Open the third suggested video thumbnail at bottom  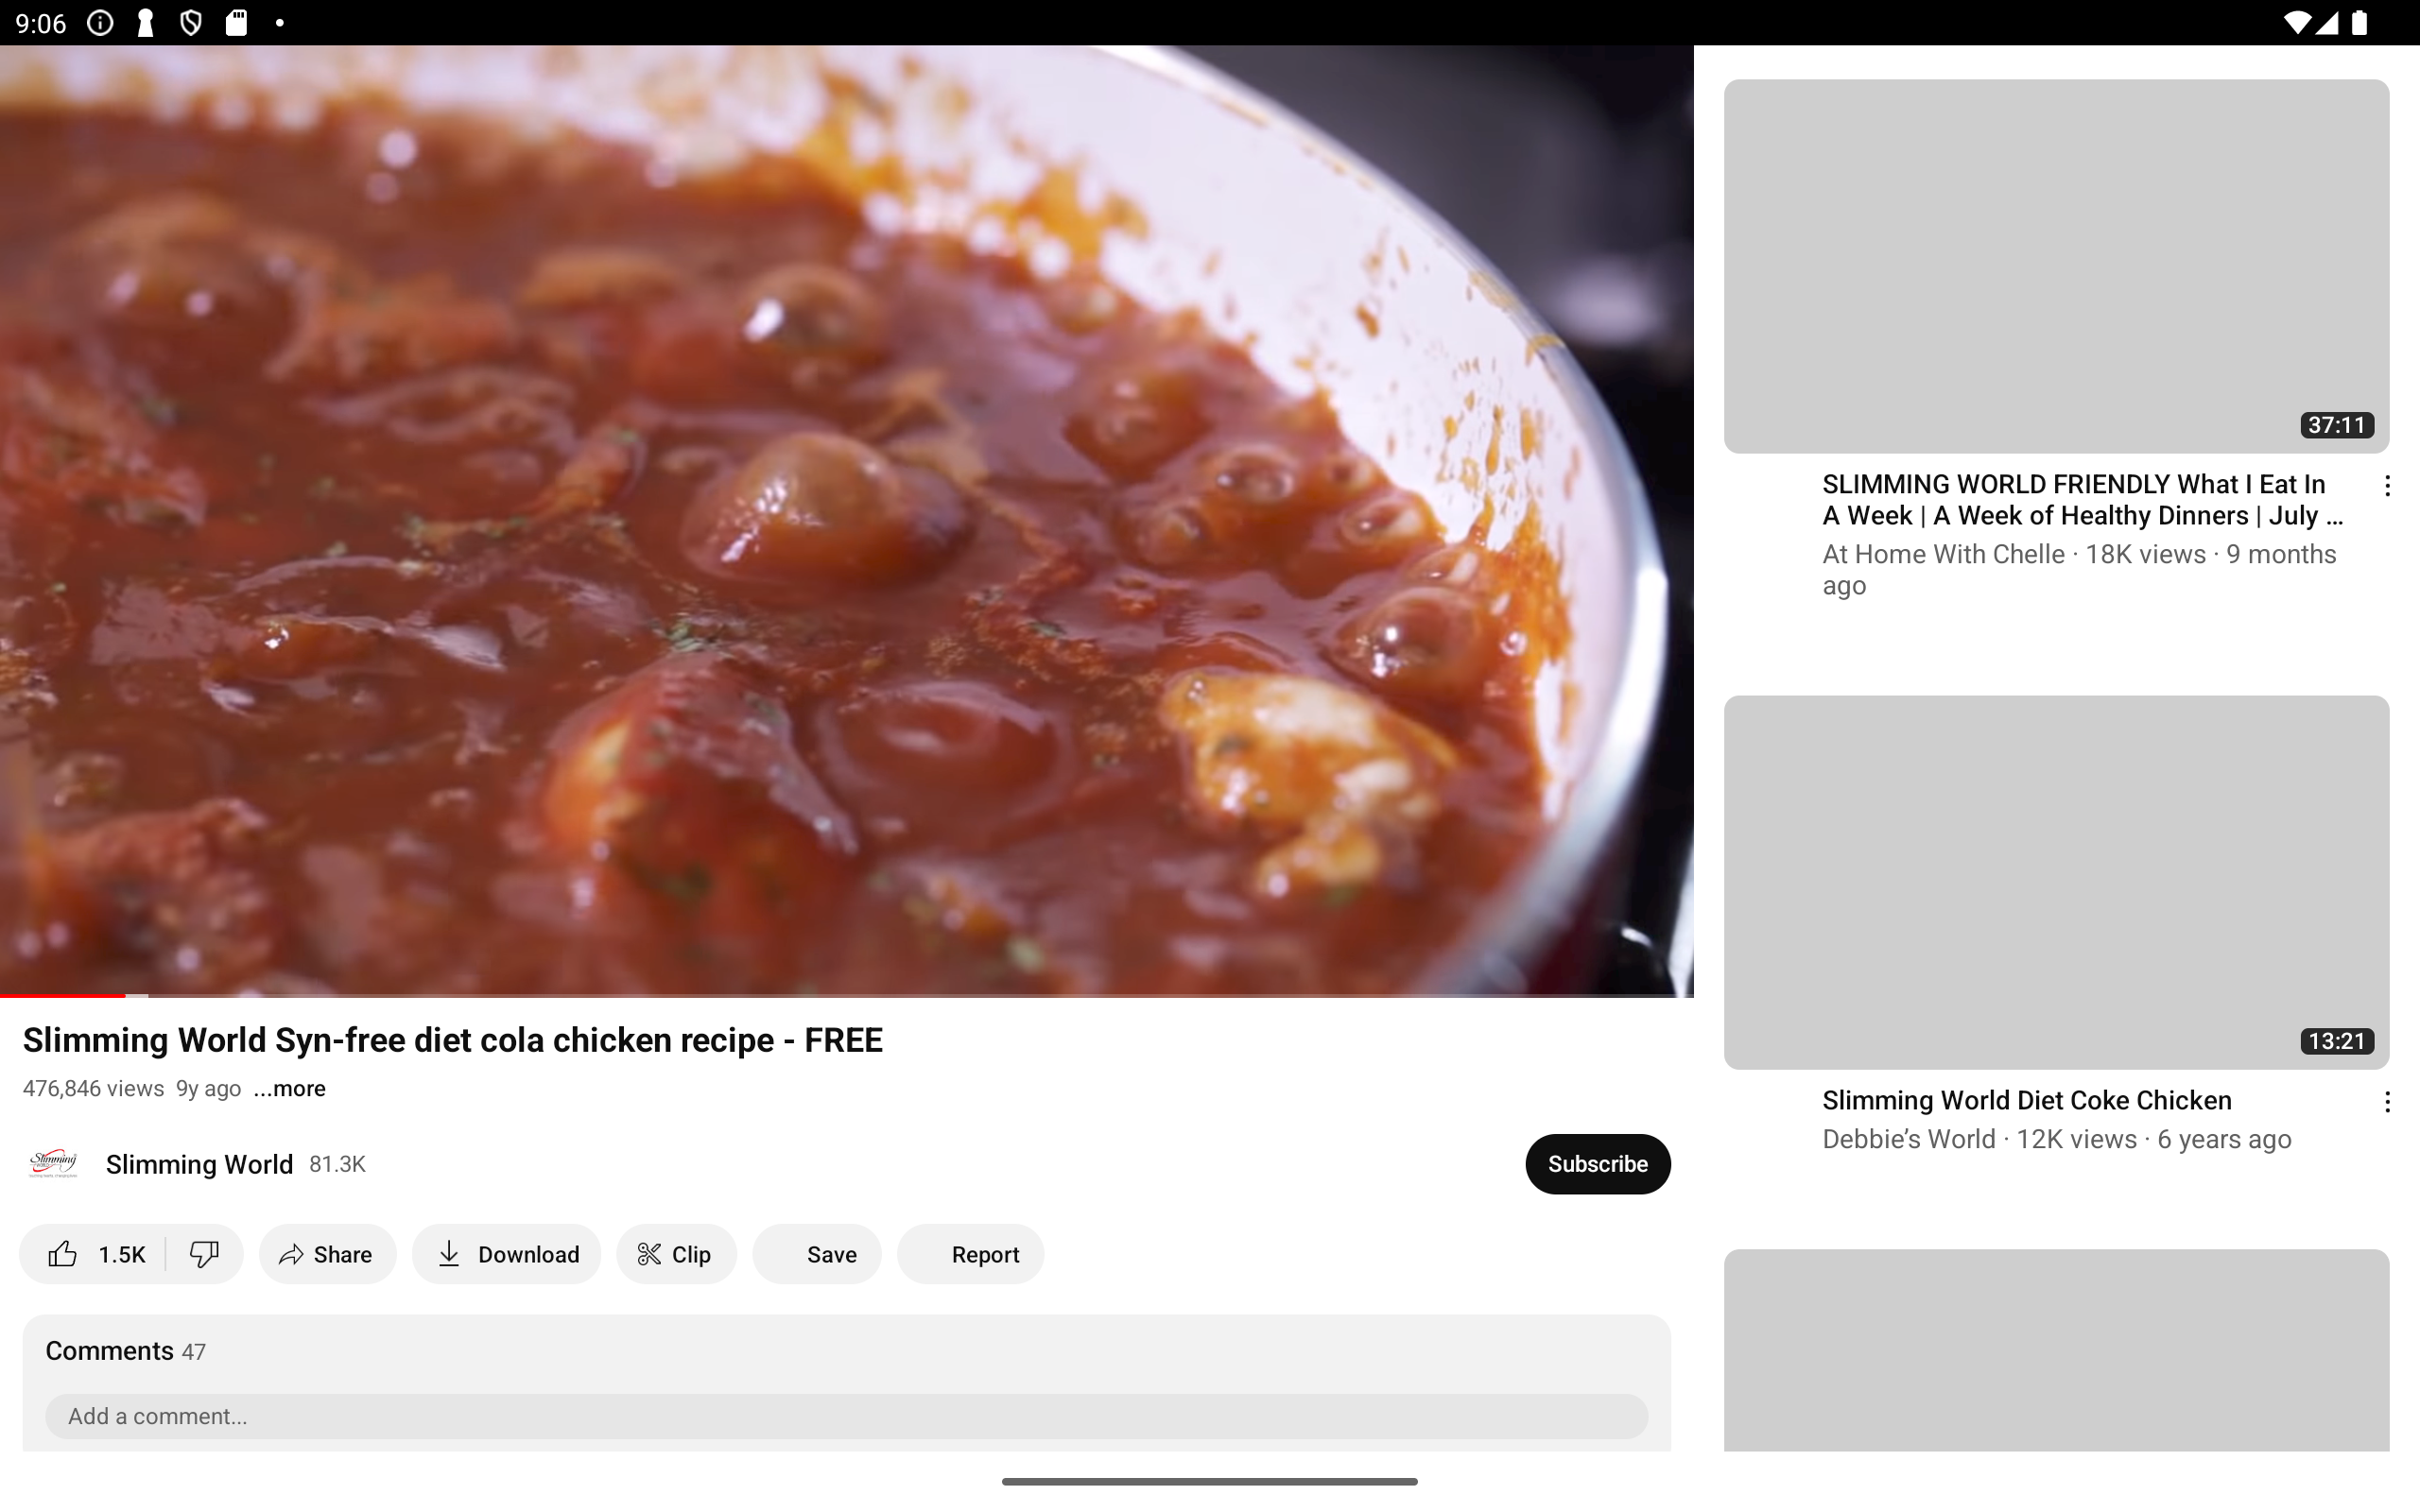pyautogui.click(x=2056, y=1350)
